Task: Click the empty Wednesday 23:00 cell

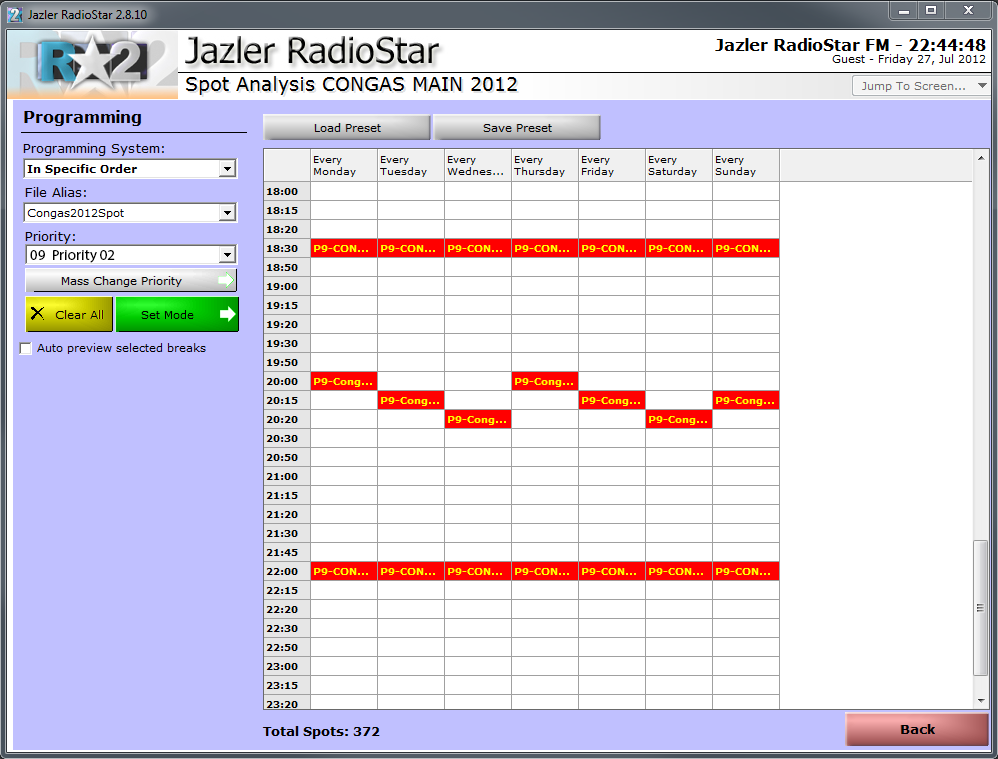Action: click(x=478, y=666)
